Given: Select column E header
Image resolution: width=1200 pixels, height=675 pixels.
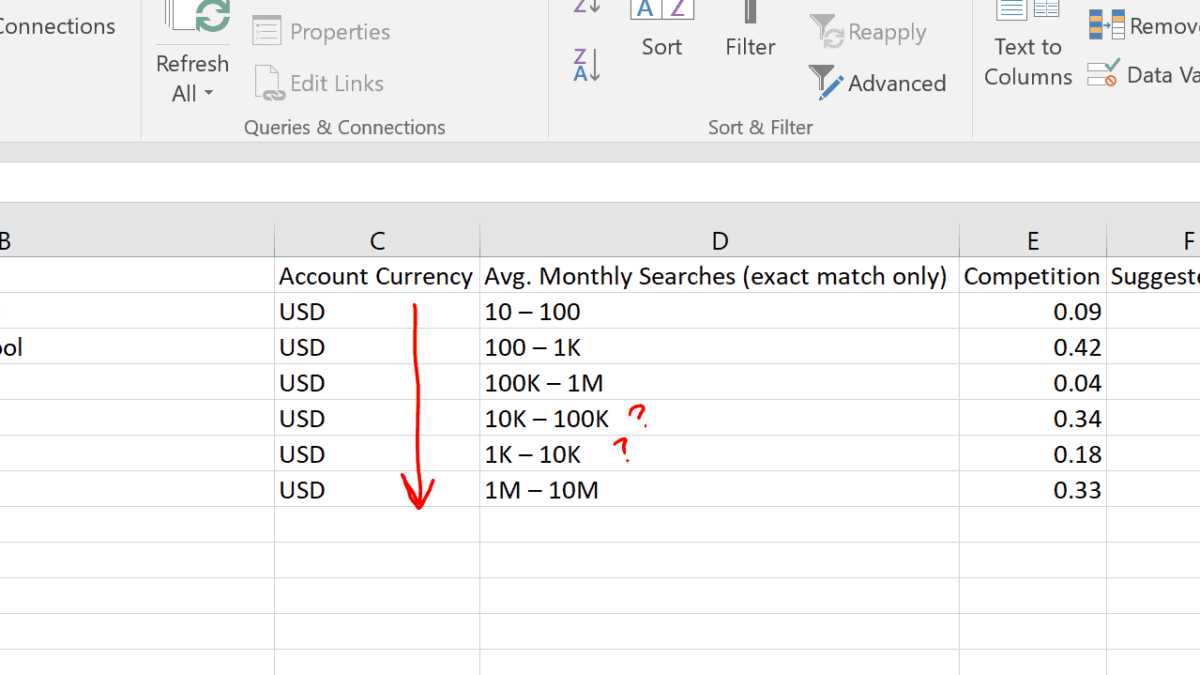Looking at the screenshot, I should 1033,240.
